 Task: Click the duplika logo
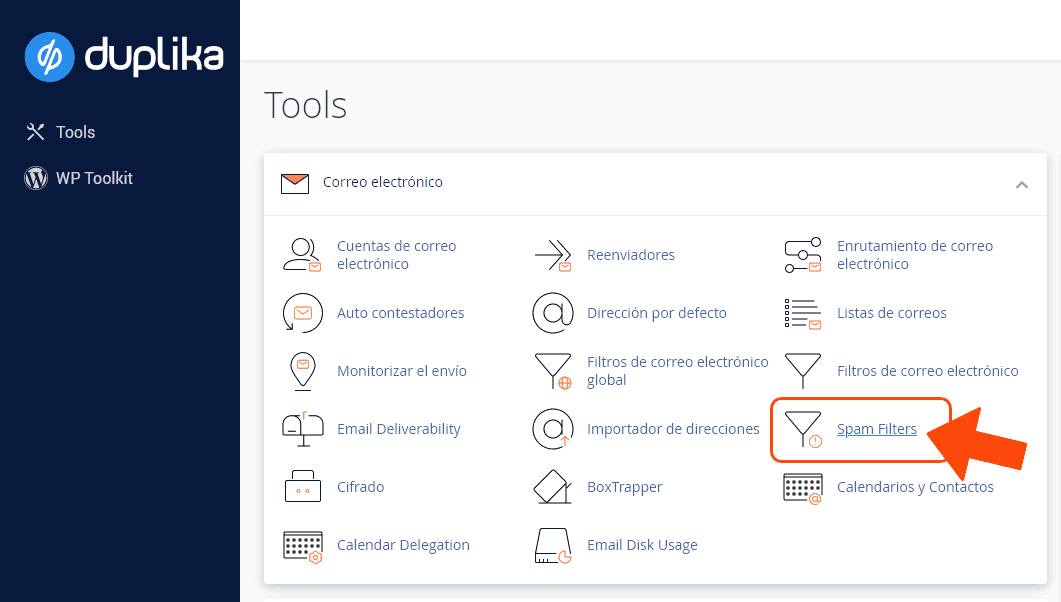pyautogui.click(x=123, y=55)
